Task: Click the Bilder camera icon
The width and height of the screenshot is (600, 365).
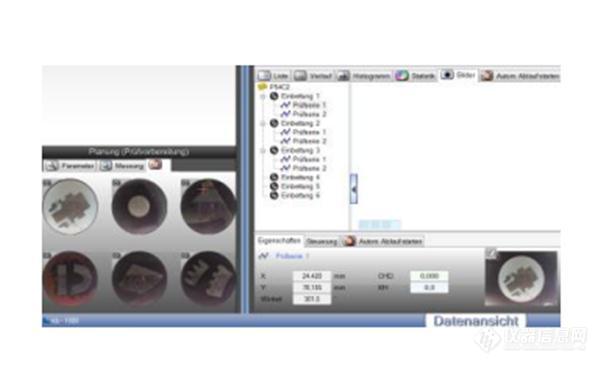Action: click(x=447, y=75)
